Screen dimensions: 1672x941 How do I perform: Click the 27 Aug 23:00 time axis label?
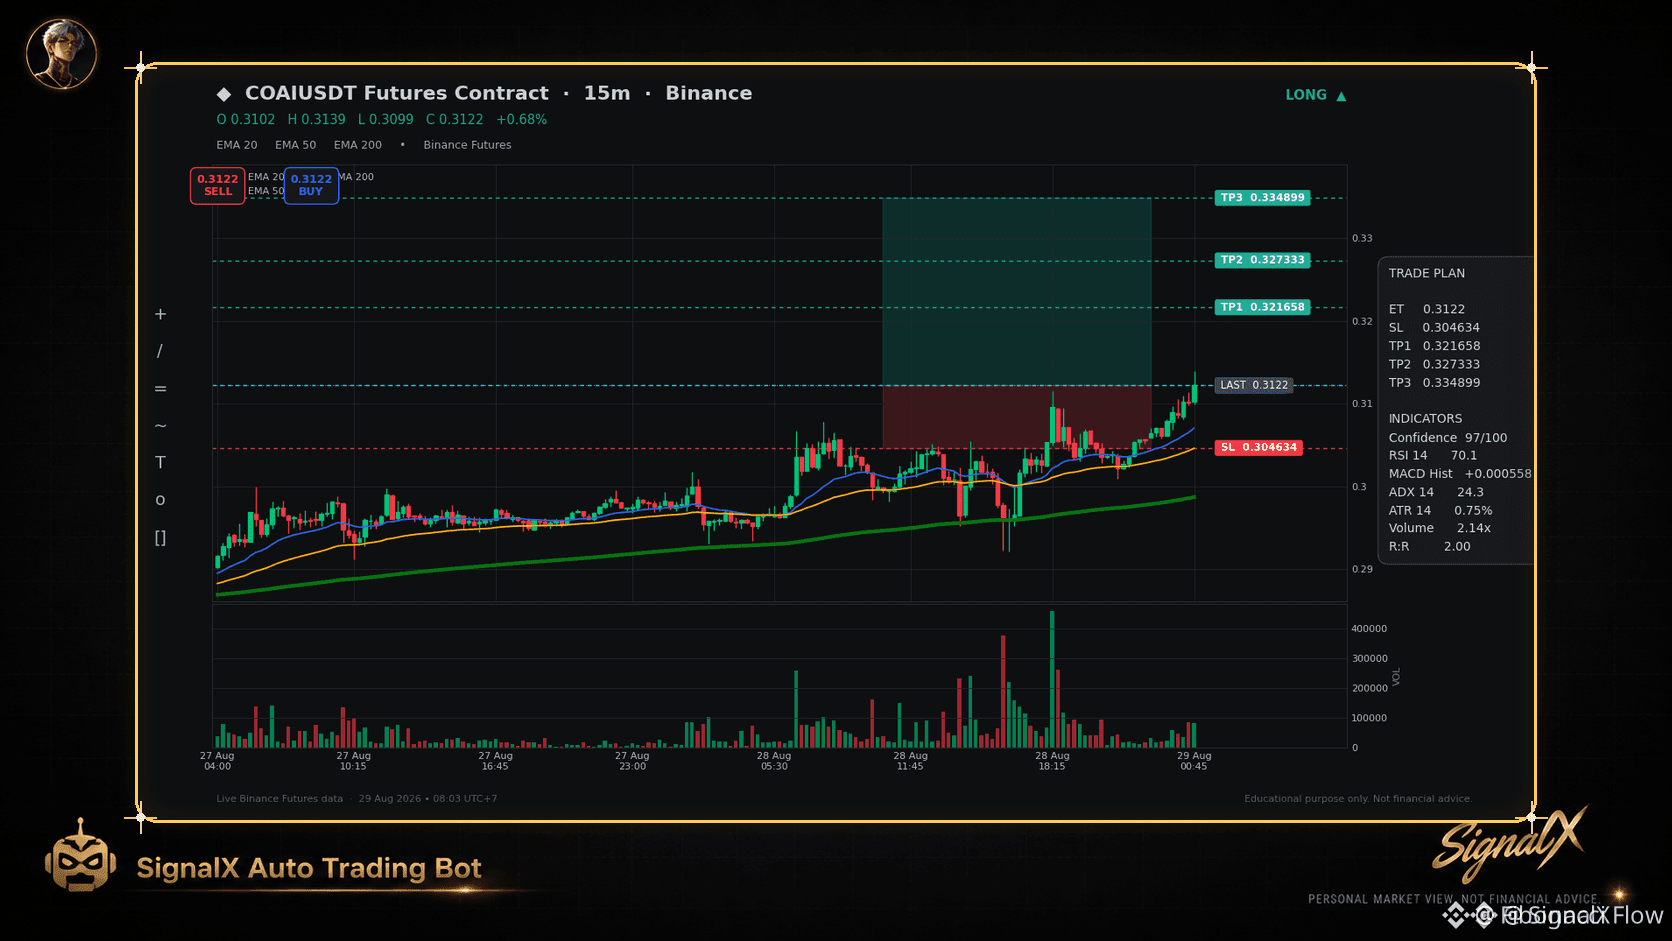(632, 761)
